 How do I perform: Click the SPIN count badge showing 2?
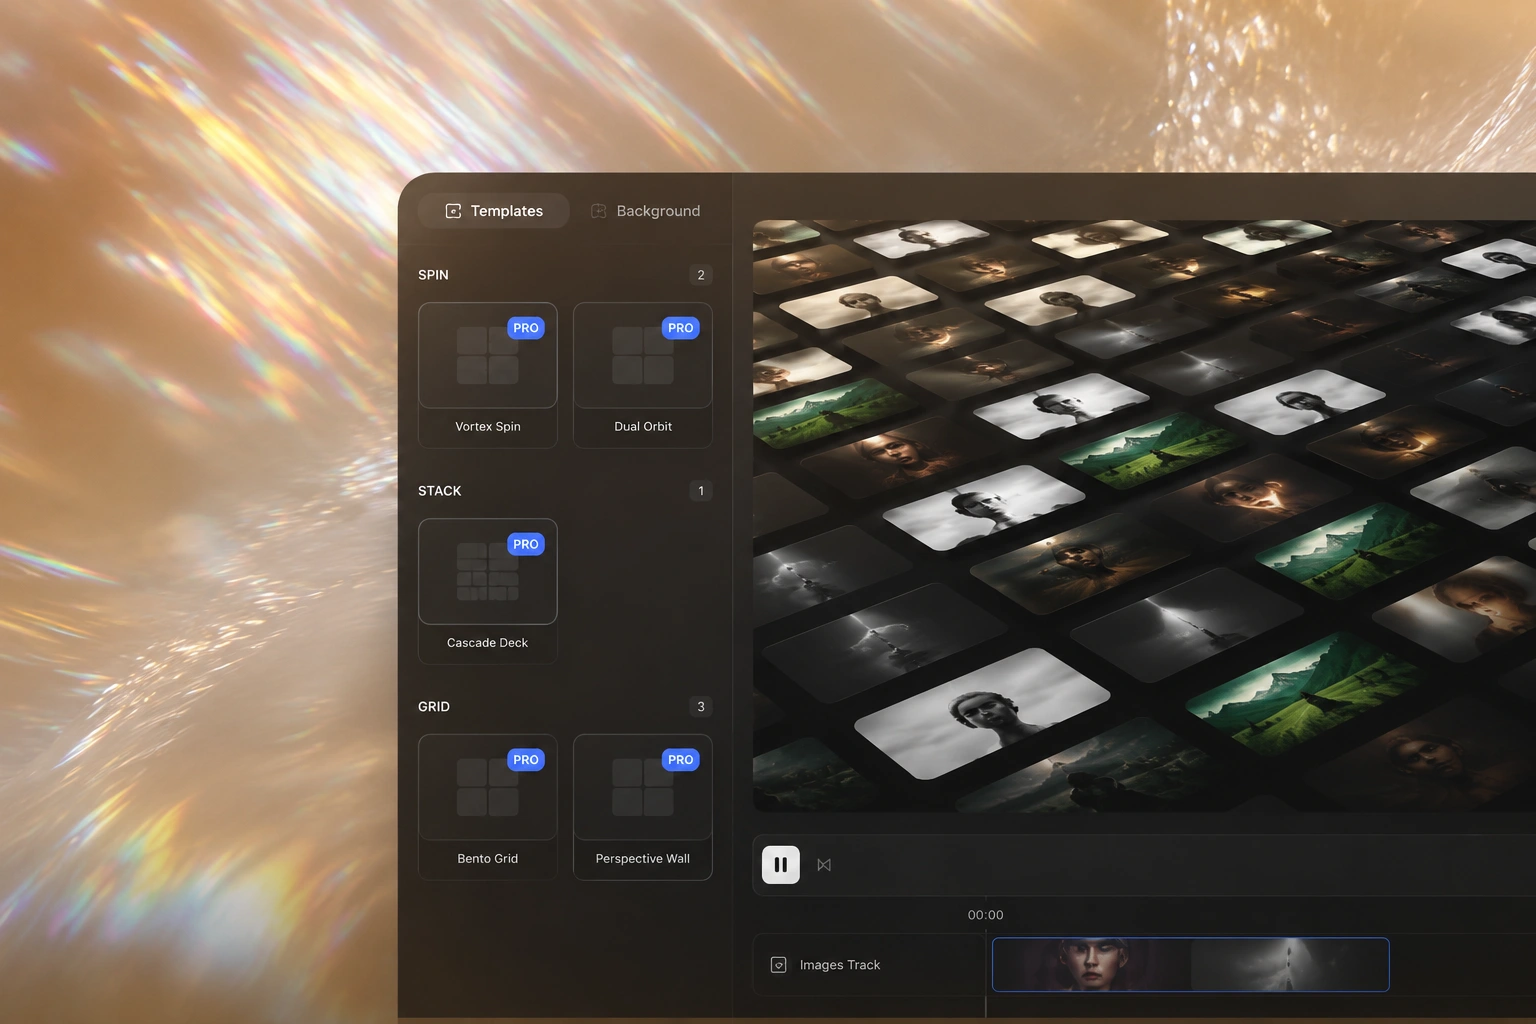701,275
